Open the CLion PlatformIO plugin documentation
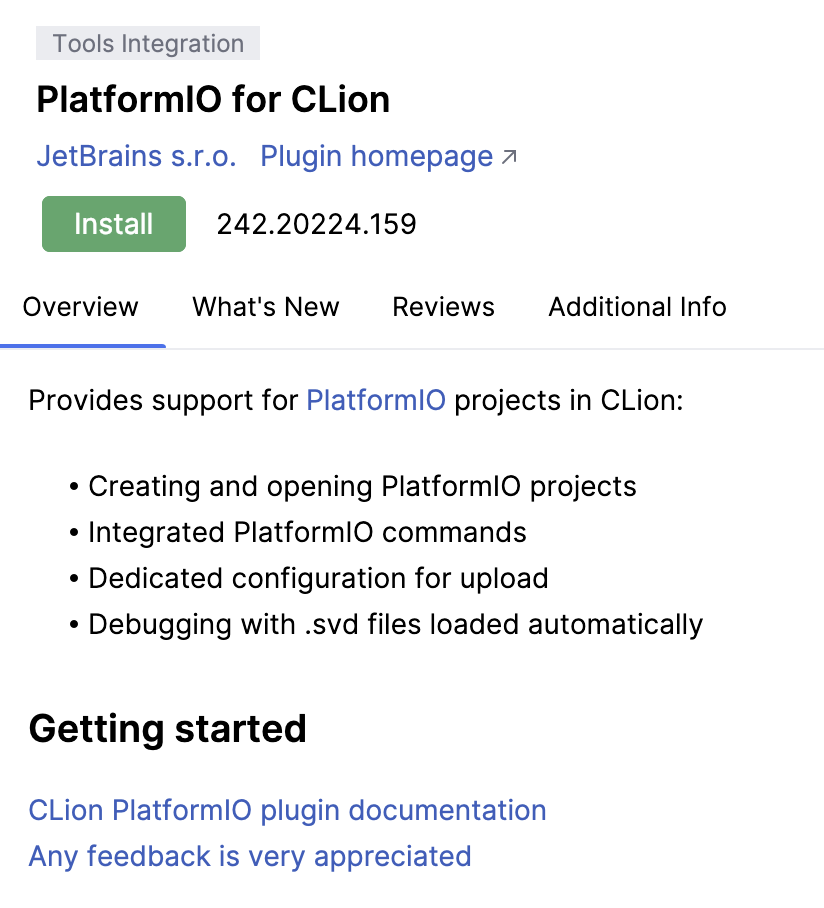 [x=287, y=810]
